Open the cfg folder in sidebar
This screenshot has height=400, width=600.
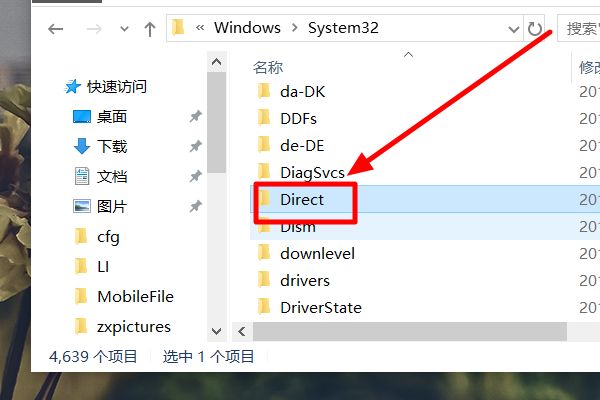click(x=108, y=237)
